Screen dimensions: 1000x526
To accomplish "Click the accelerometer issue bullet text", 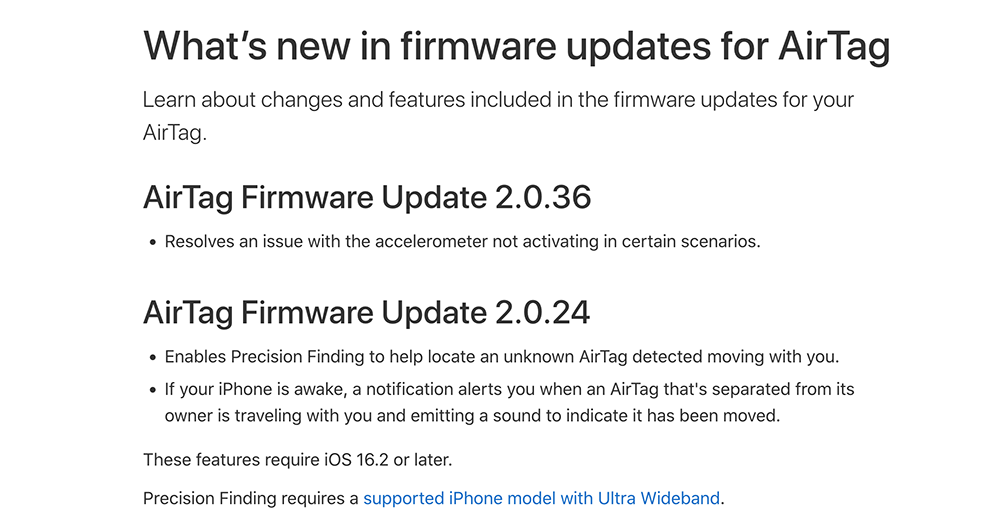I will coord(462,242).
